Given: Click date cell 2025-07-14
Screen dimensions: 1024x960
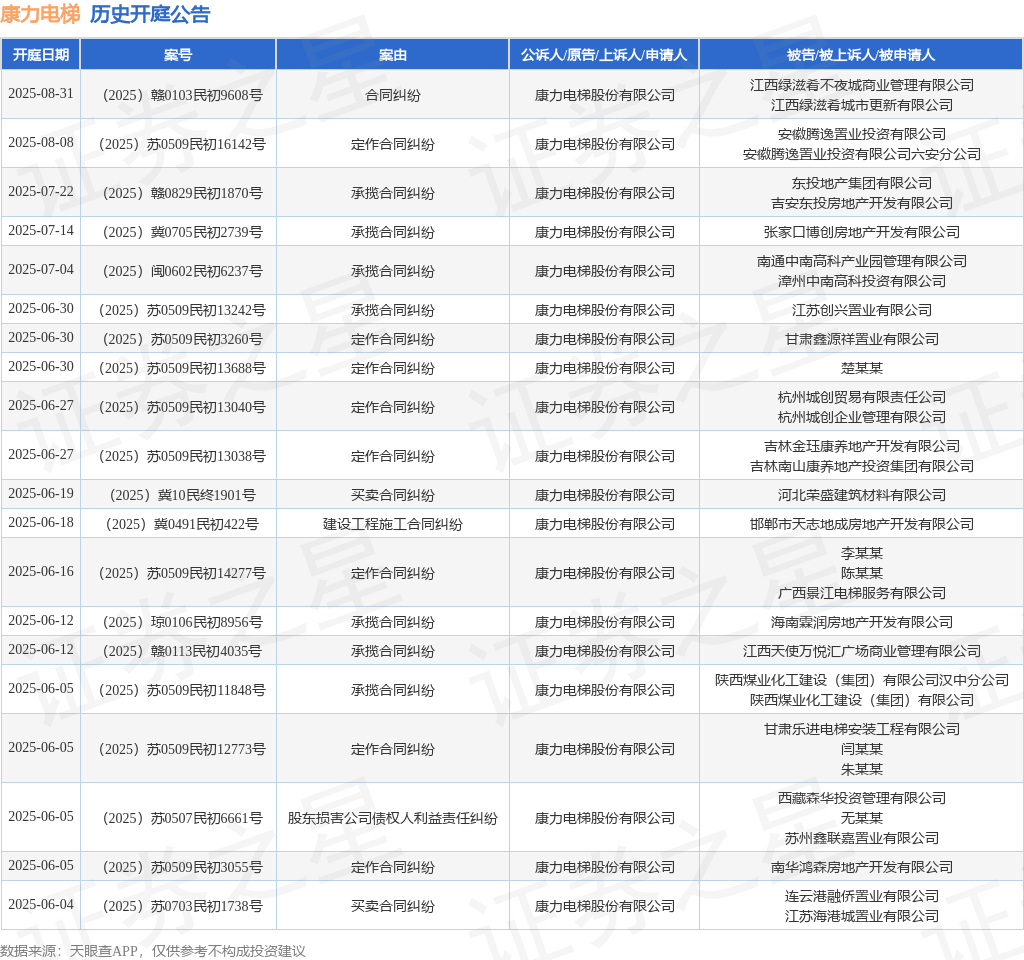Looking at the screenshot, I should (40, 231).
